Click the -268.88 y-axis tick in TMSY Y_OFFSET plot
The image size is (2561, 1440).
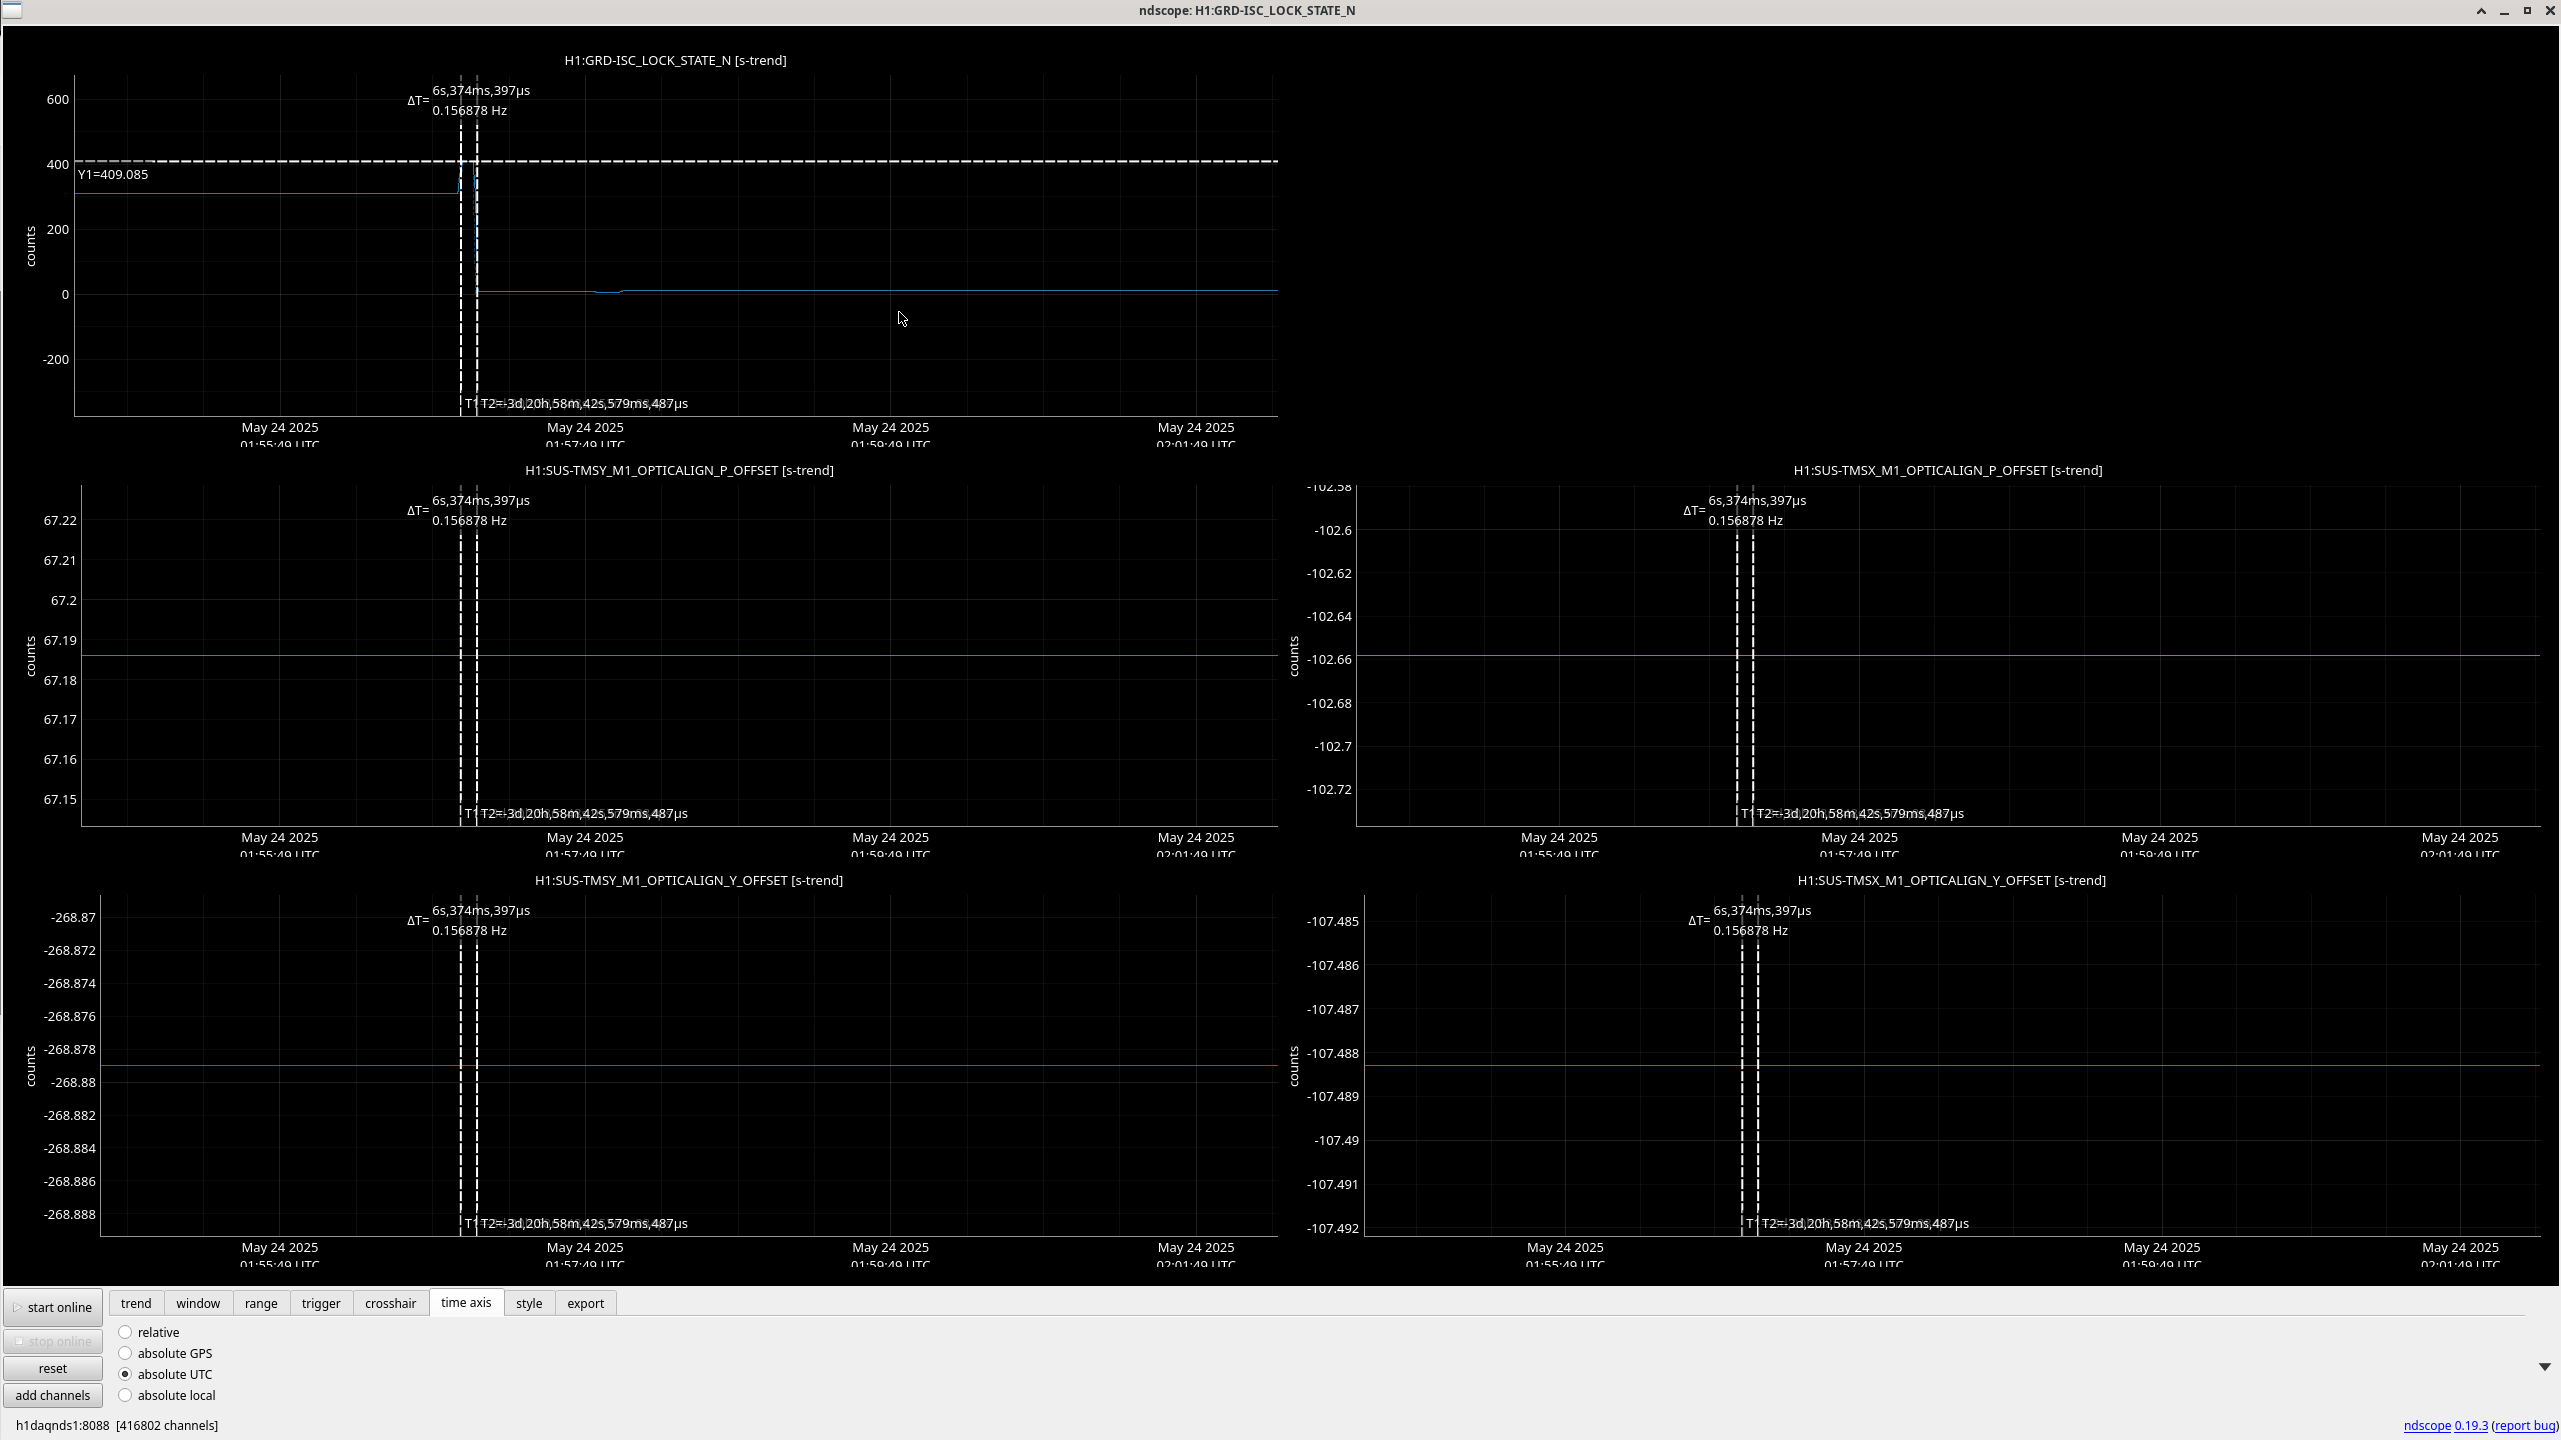[x=73, y=1082]
